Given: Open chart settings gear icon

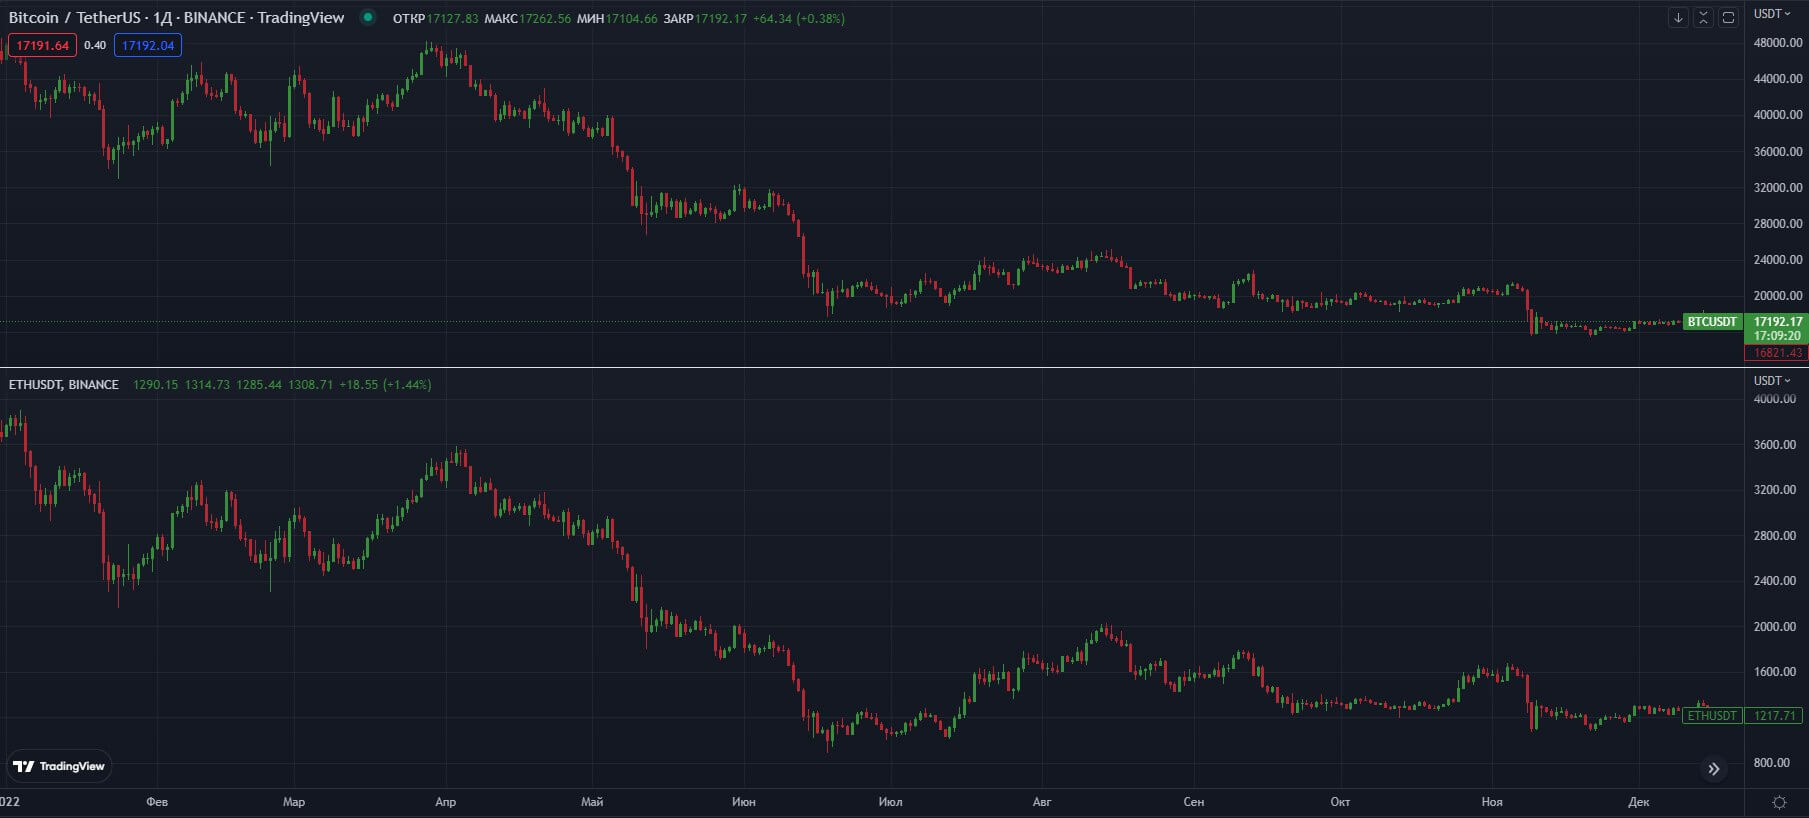Looking at the screenshot, I should tap(1779, 802).
